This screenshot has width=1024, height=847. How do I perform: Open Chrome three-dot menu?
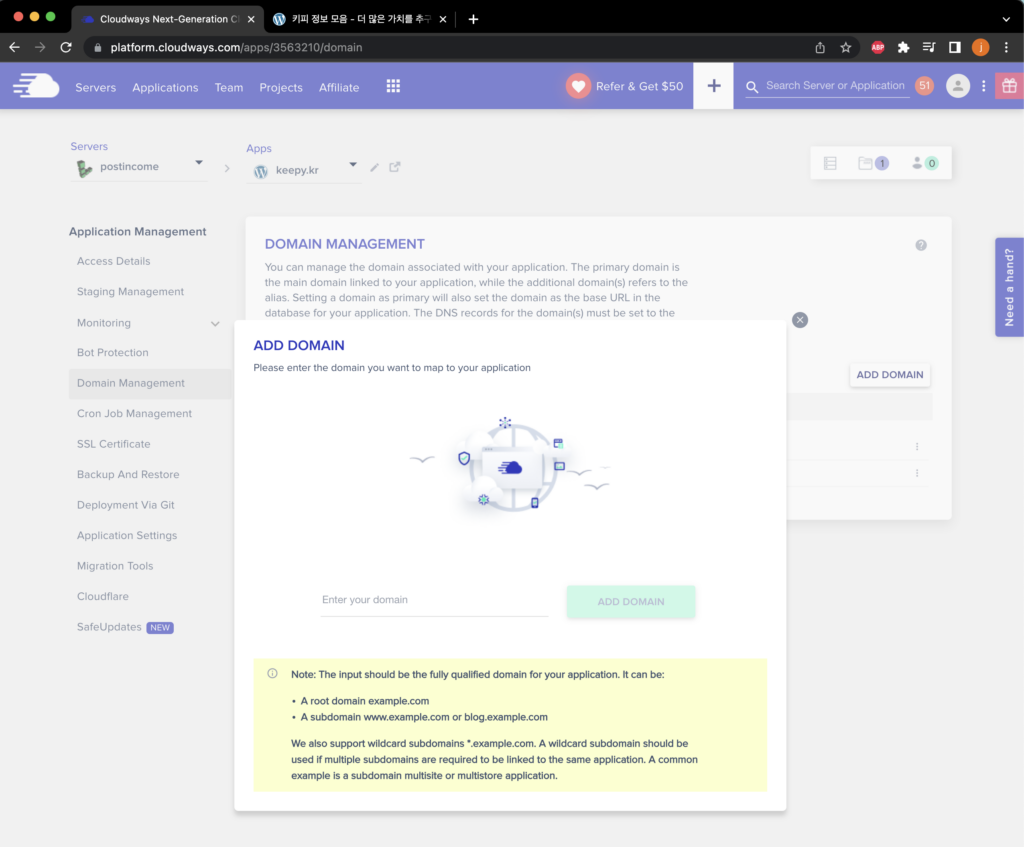coord(1006,47)
